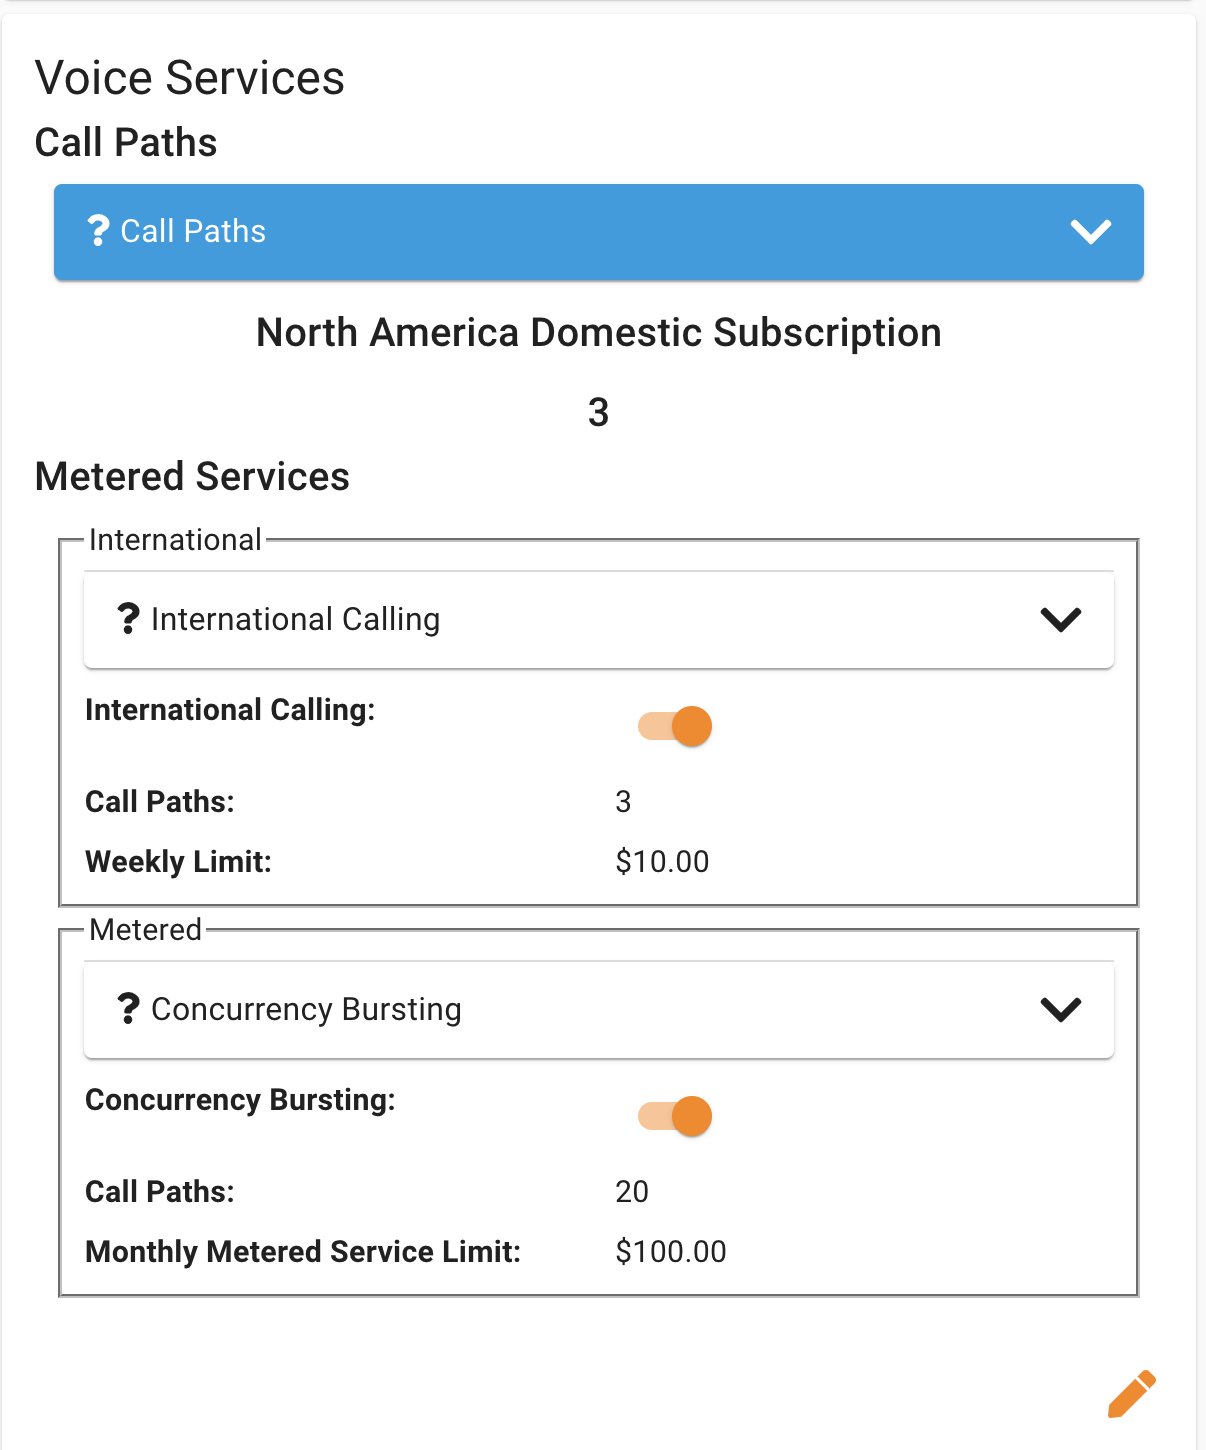Screen dimensions: 1206x1450
Task: Click question mark icon beside Concurrency Bursting
Action: click(128, 1009)
